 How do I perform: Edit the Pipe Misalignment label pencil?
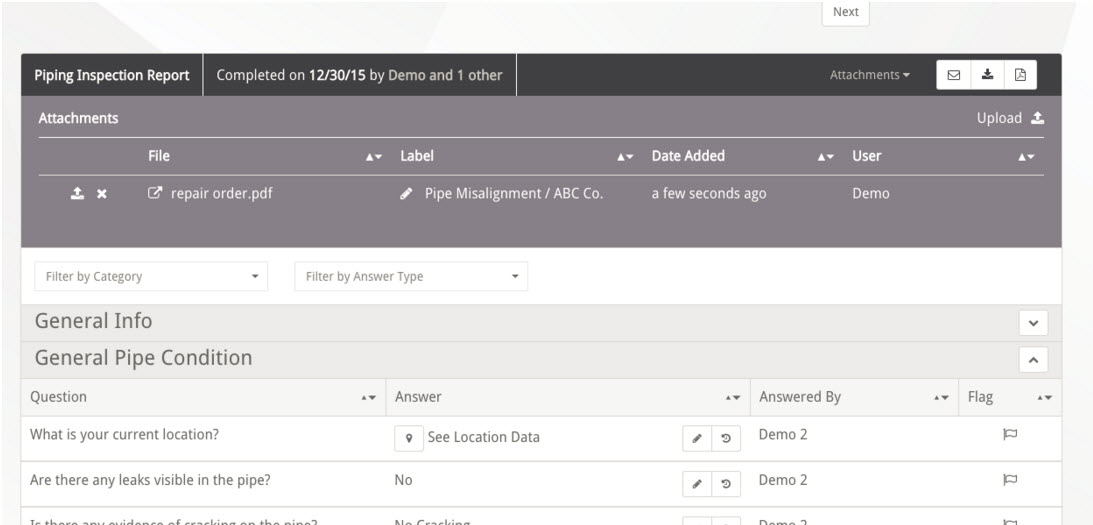pyautogui.click(x=406, y=194)
